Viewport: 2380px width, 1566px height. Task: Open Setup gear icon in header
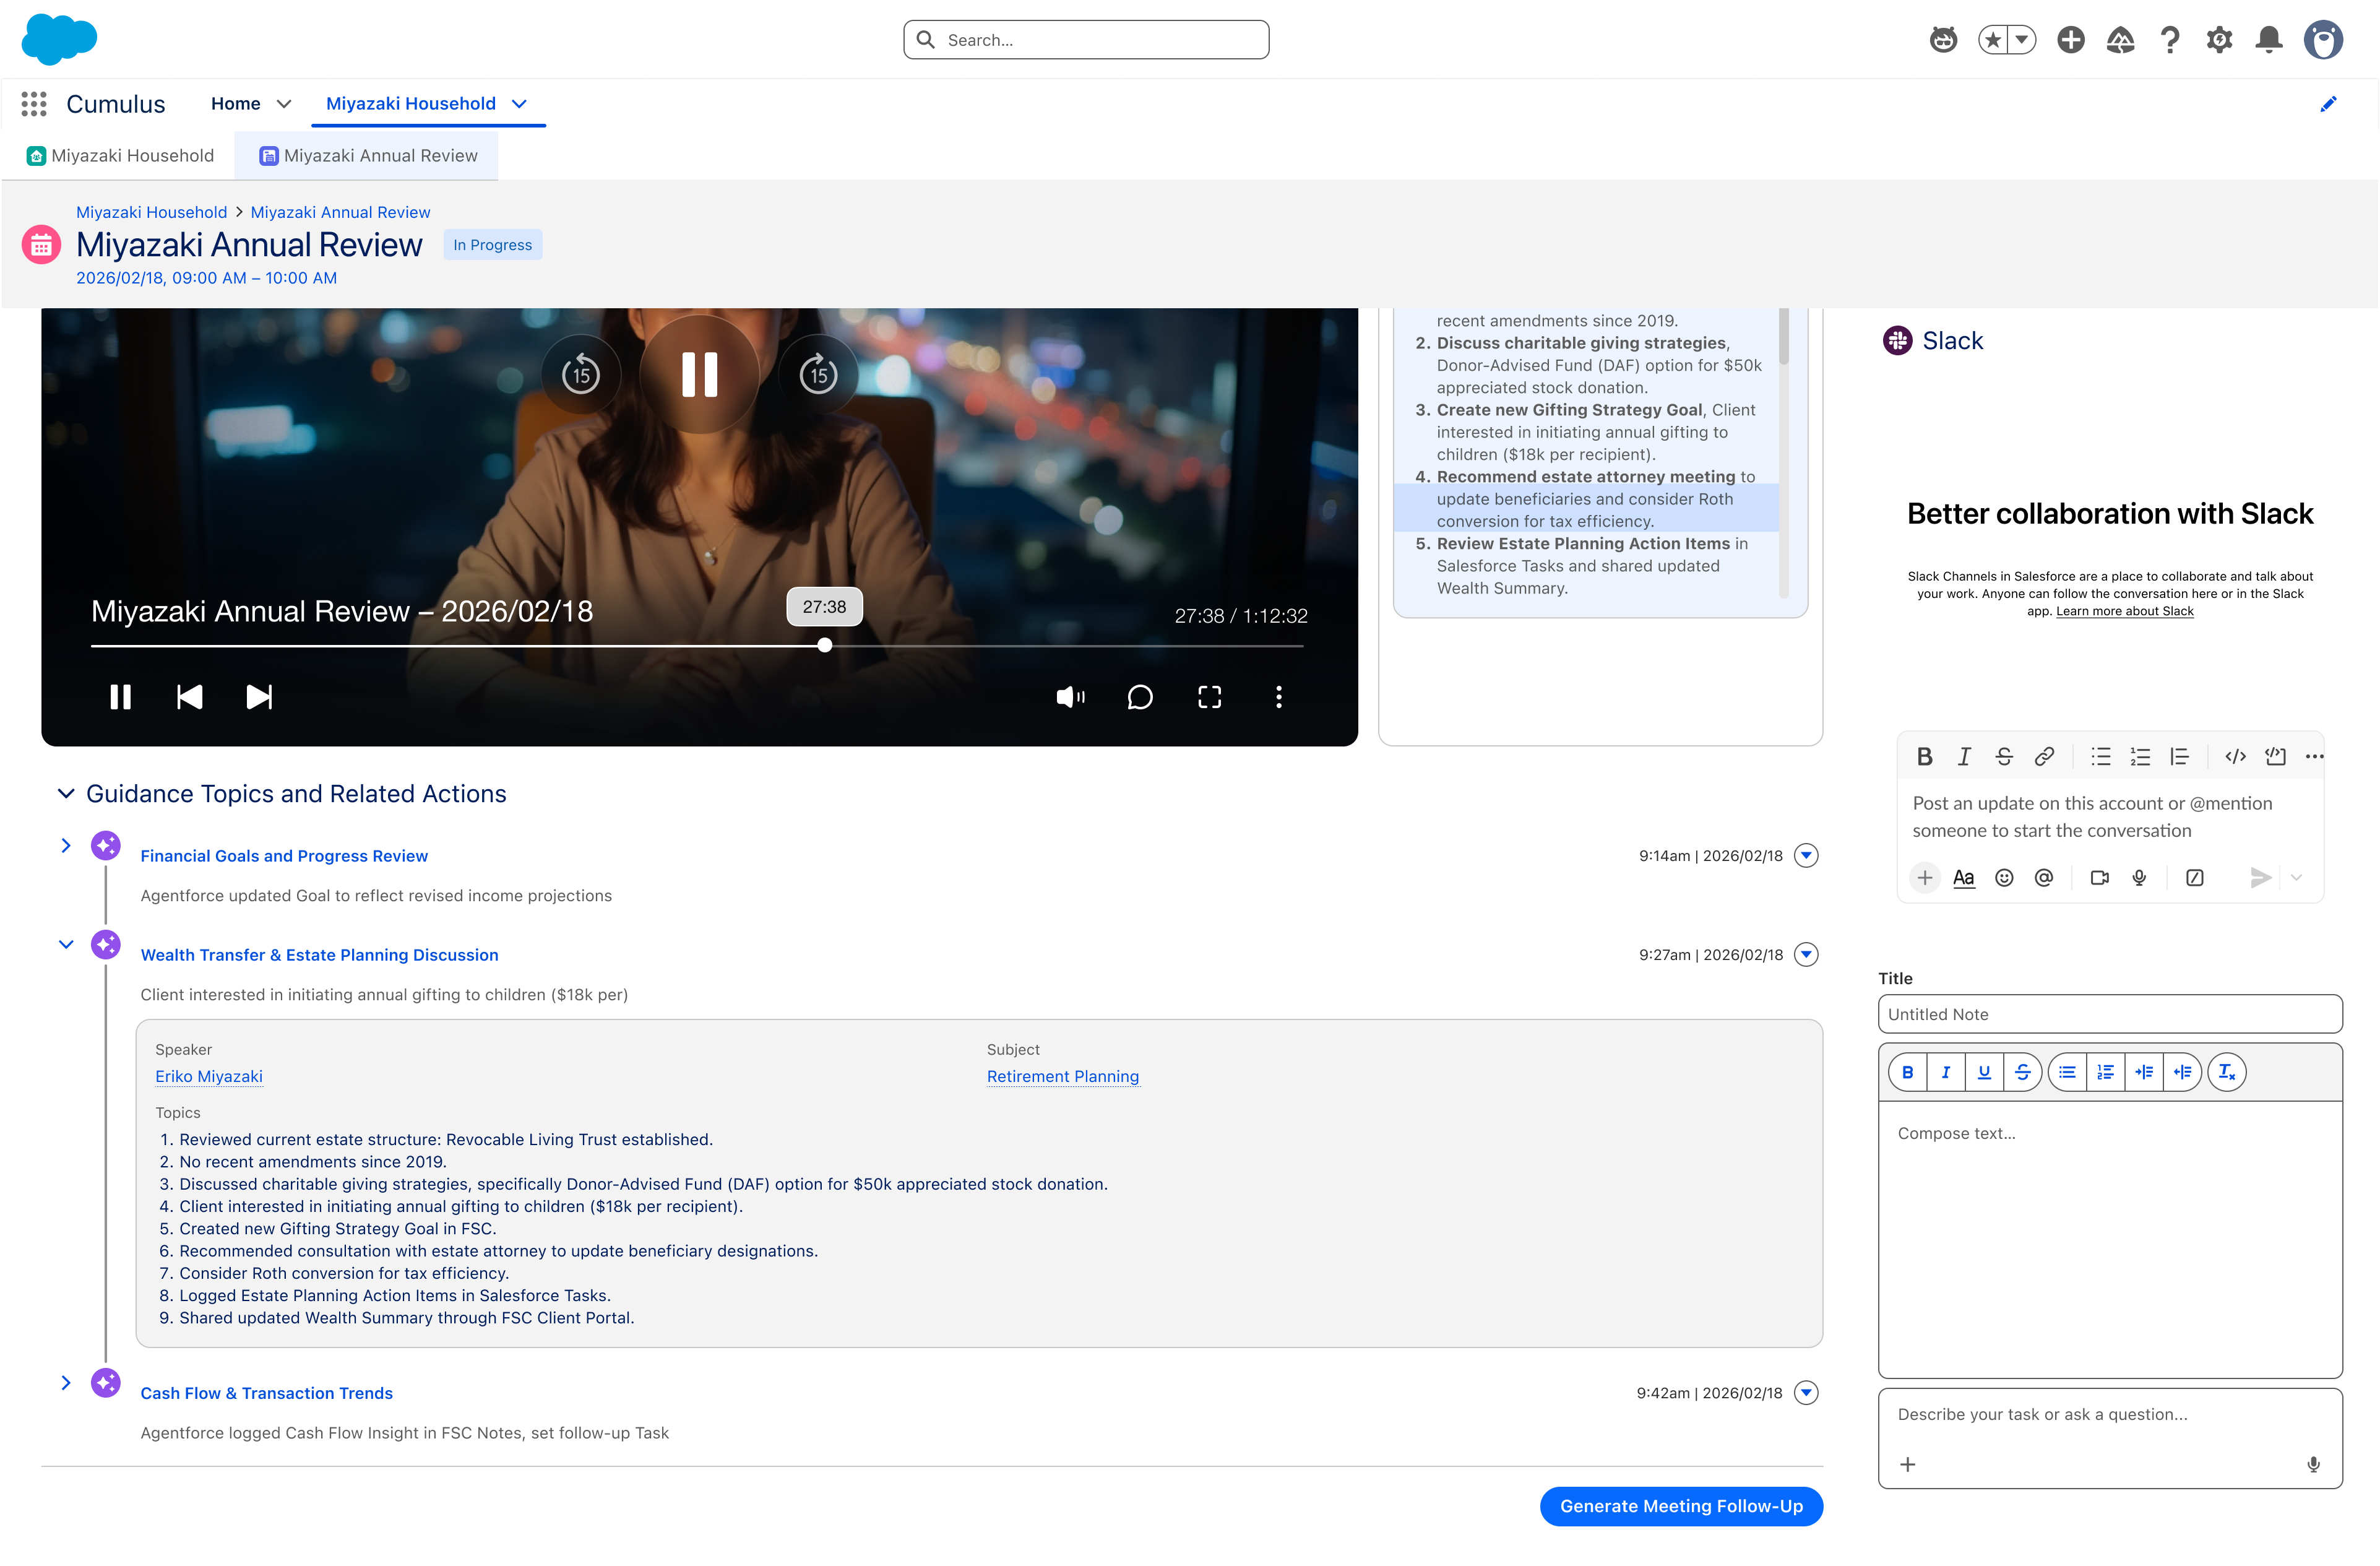coord(2220,40)
